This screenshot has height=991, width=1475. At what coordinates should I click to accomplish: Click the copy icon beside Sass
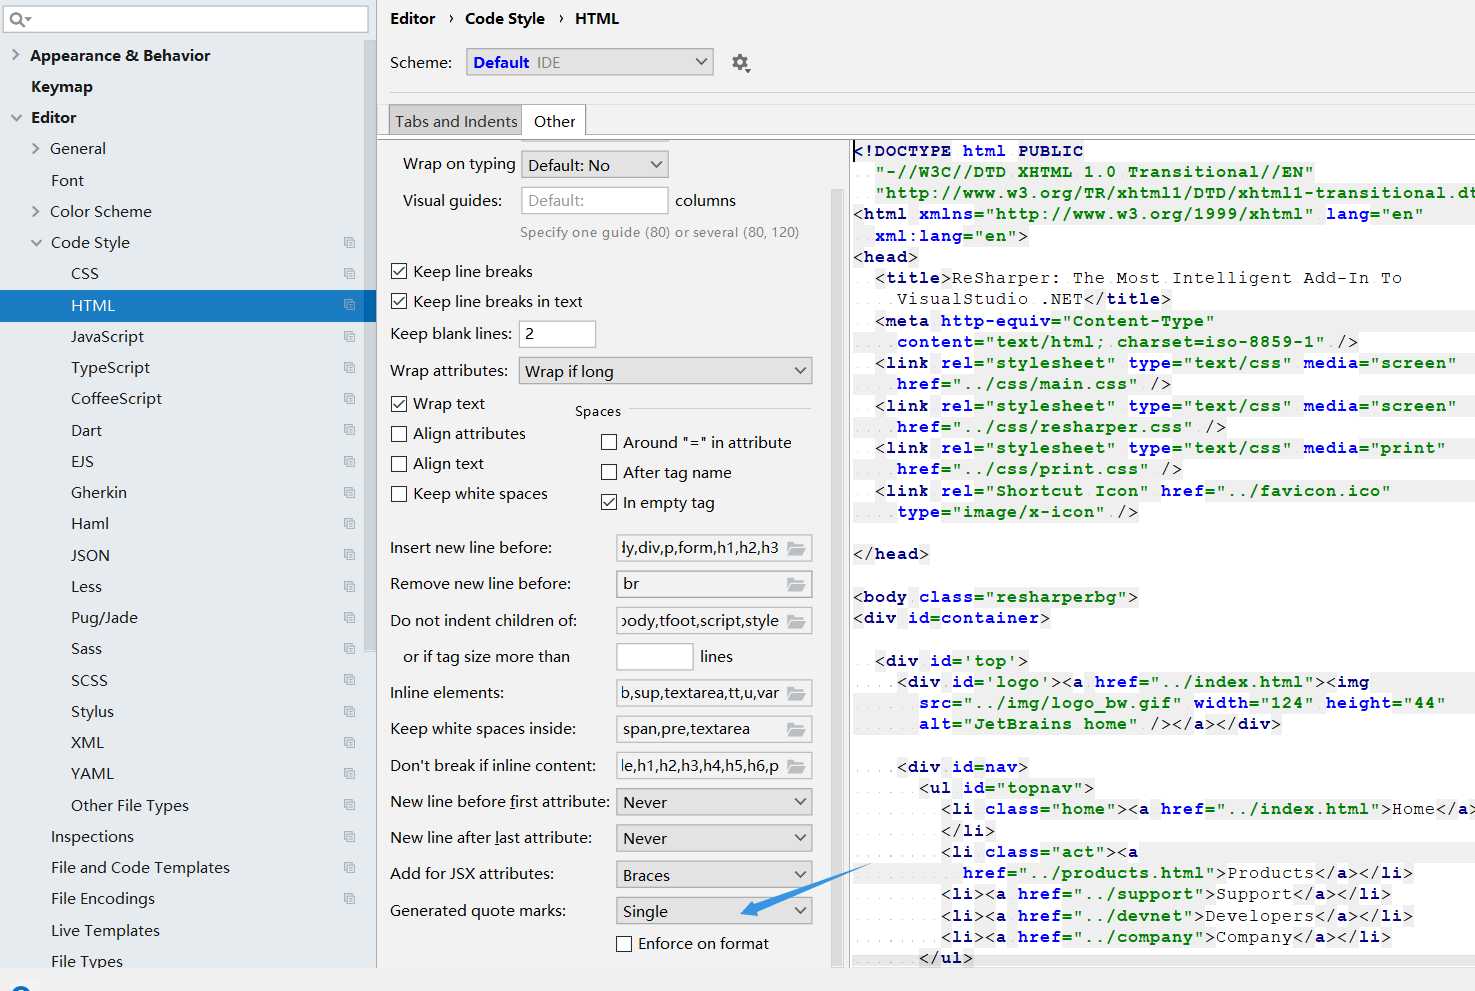click(x=349, y=648)
